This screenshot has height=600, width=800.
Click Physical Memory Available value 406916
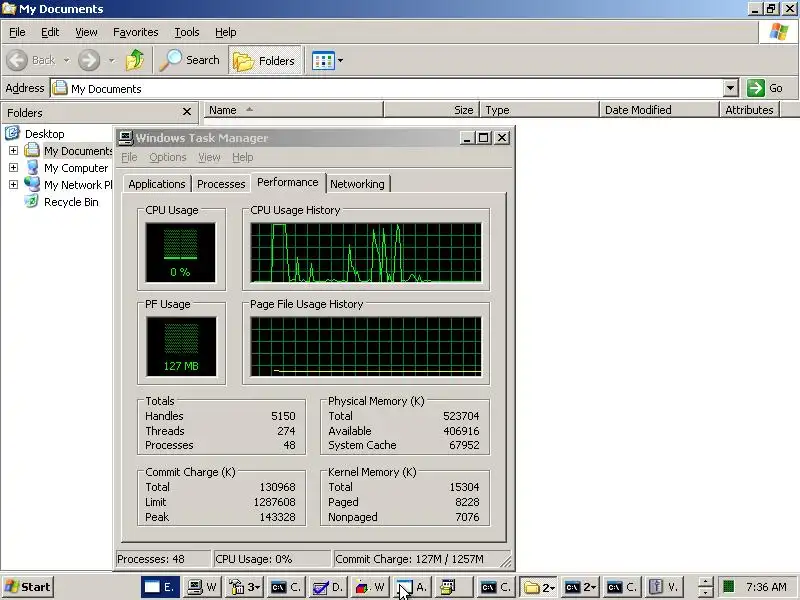pyautogui.click(x=461, y=431)
